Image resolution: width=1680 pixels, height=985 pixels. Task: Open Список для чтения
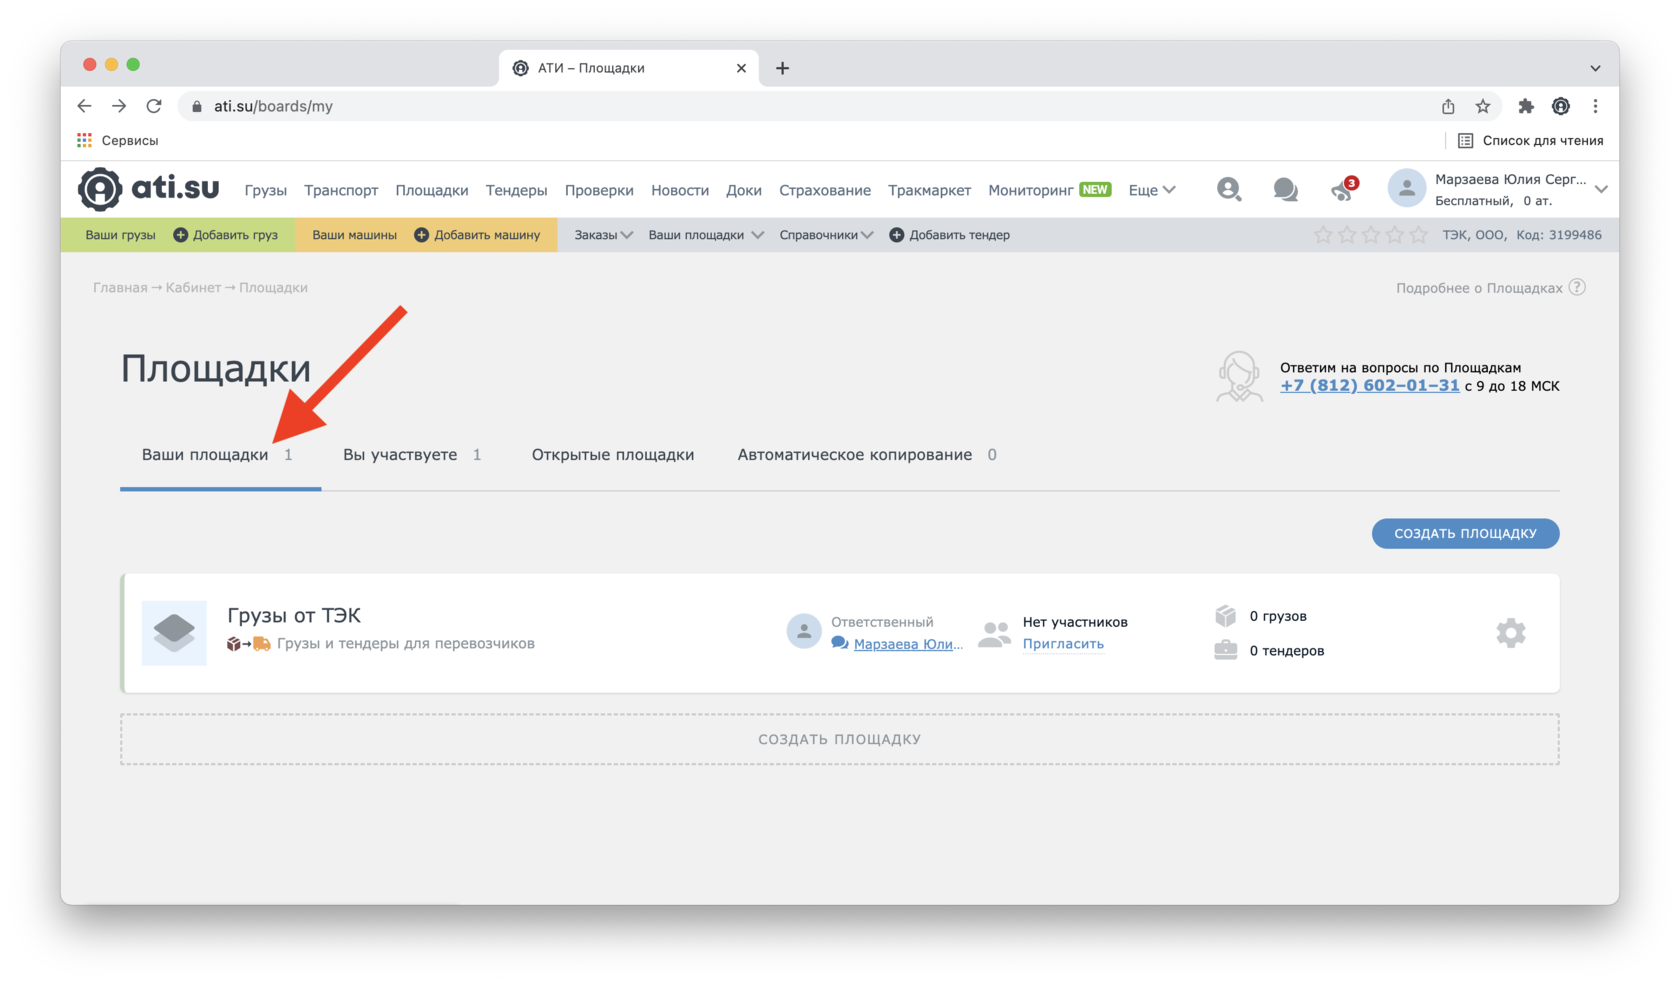pyautogui.click(x=1530, y=140)
